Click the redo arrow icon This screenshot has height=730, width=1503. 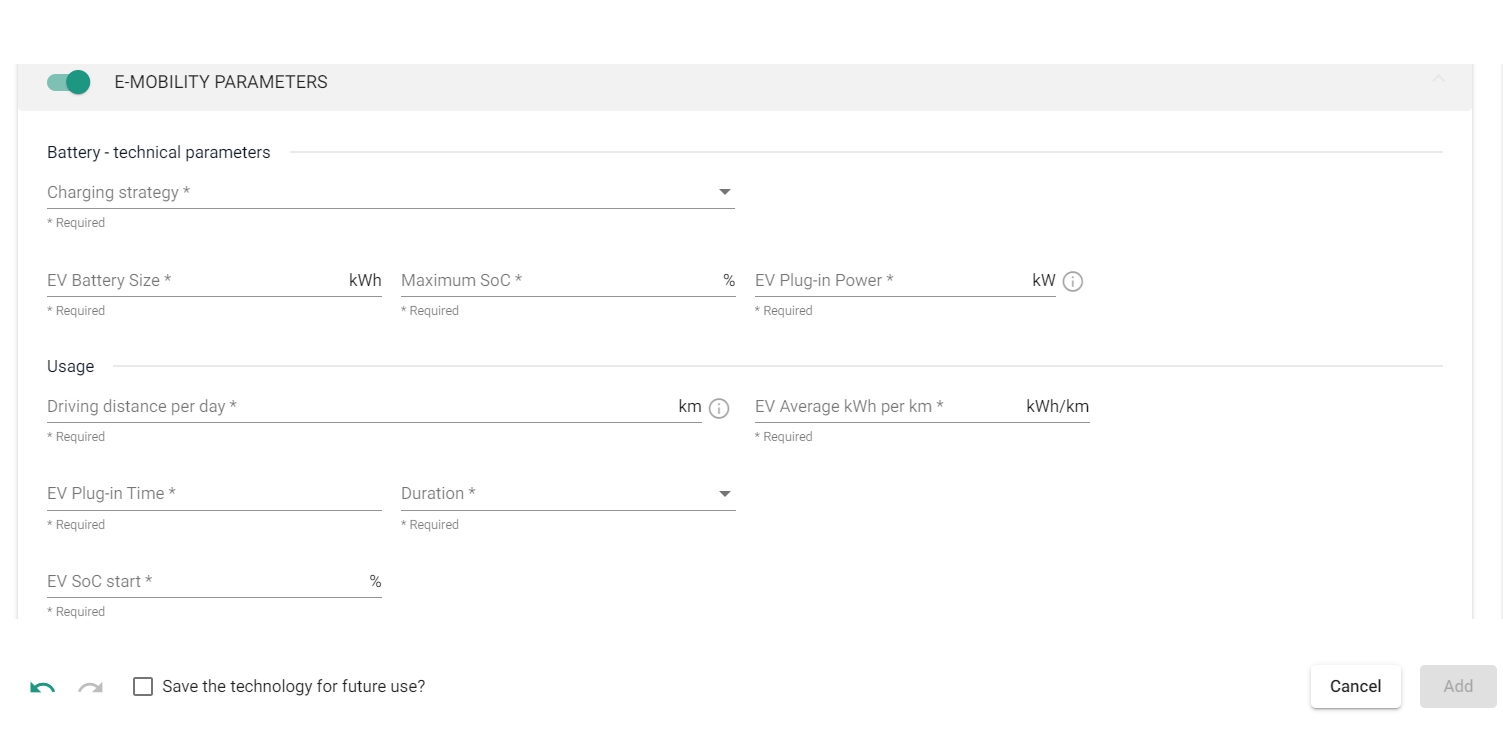91,687
